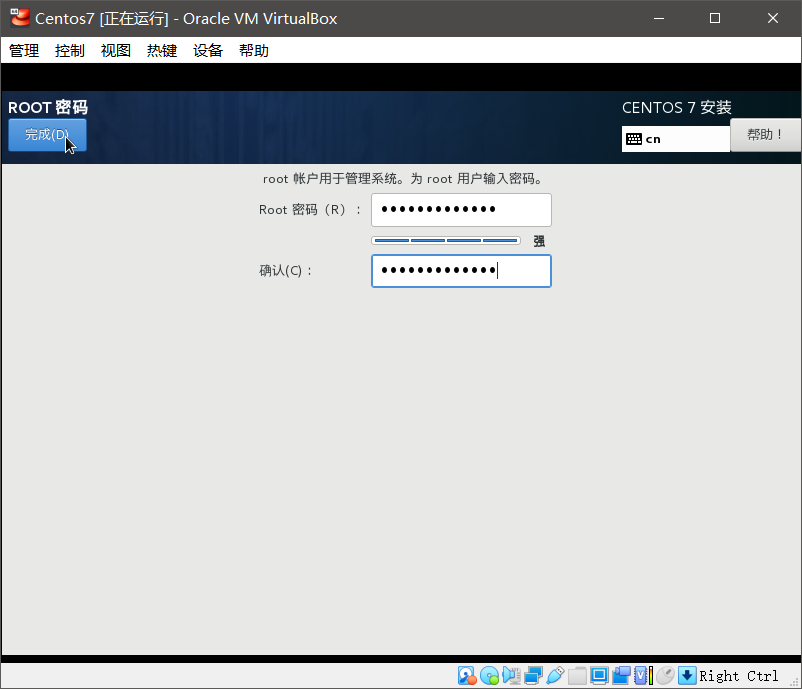Click the keyboard layout icon beside cn
The width and height of the screenshot is (802, 689).
coord(634,139)
